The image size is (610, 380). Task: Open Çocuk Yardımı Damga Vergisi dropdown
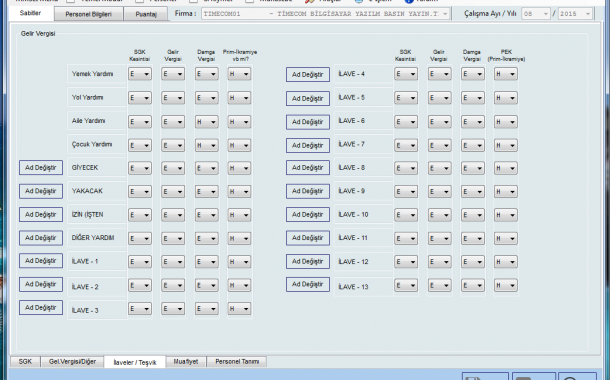[x=206, y=145]
